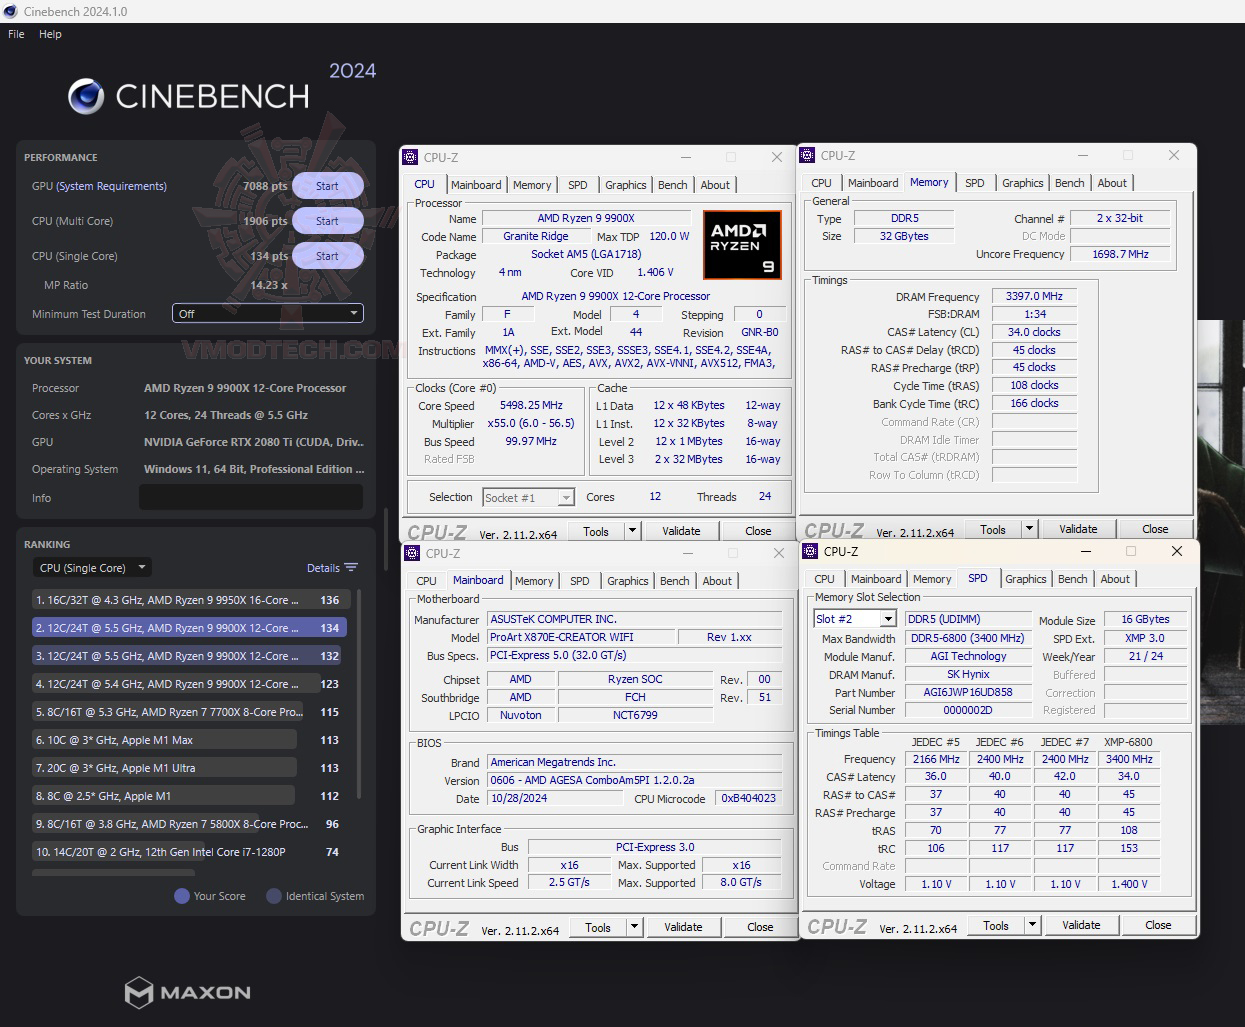Expand Tools dropdown arrow in SPD window
This screenshot has height=1027, width=1245.
(x=1032, y=925)
